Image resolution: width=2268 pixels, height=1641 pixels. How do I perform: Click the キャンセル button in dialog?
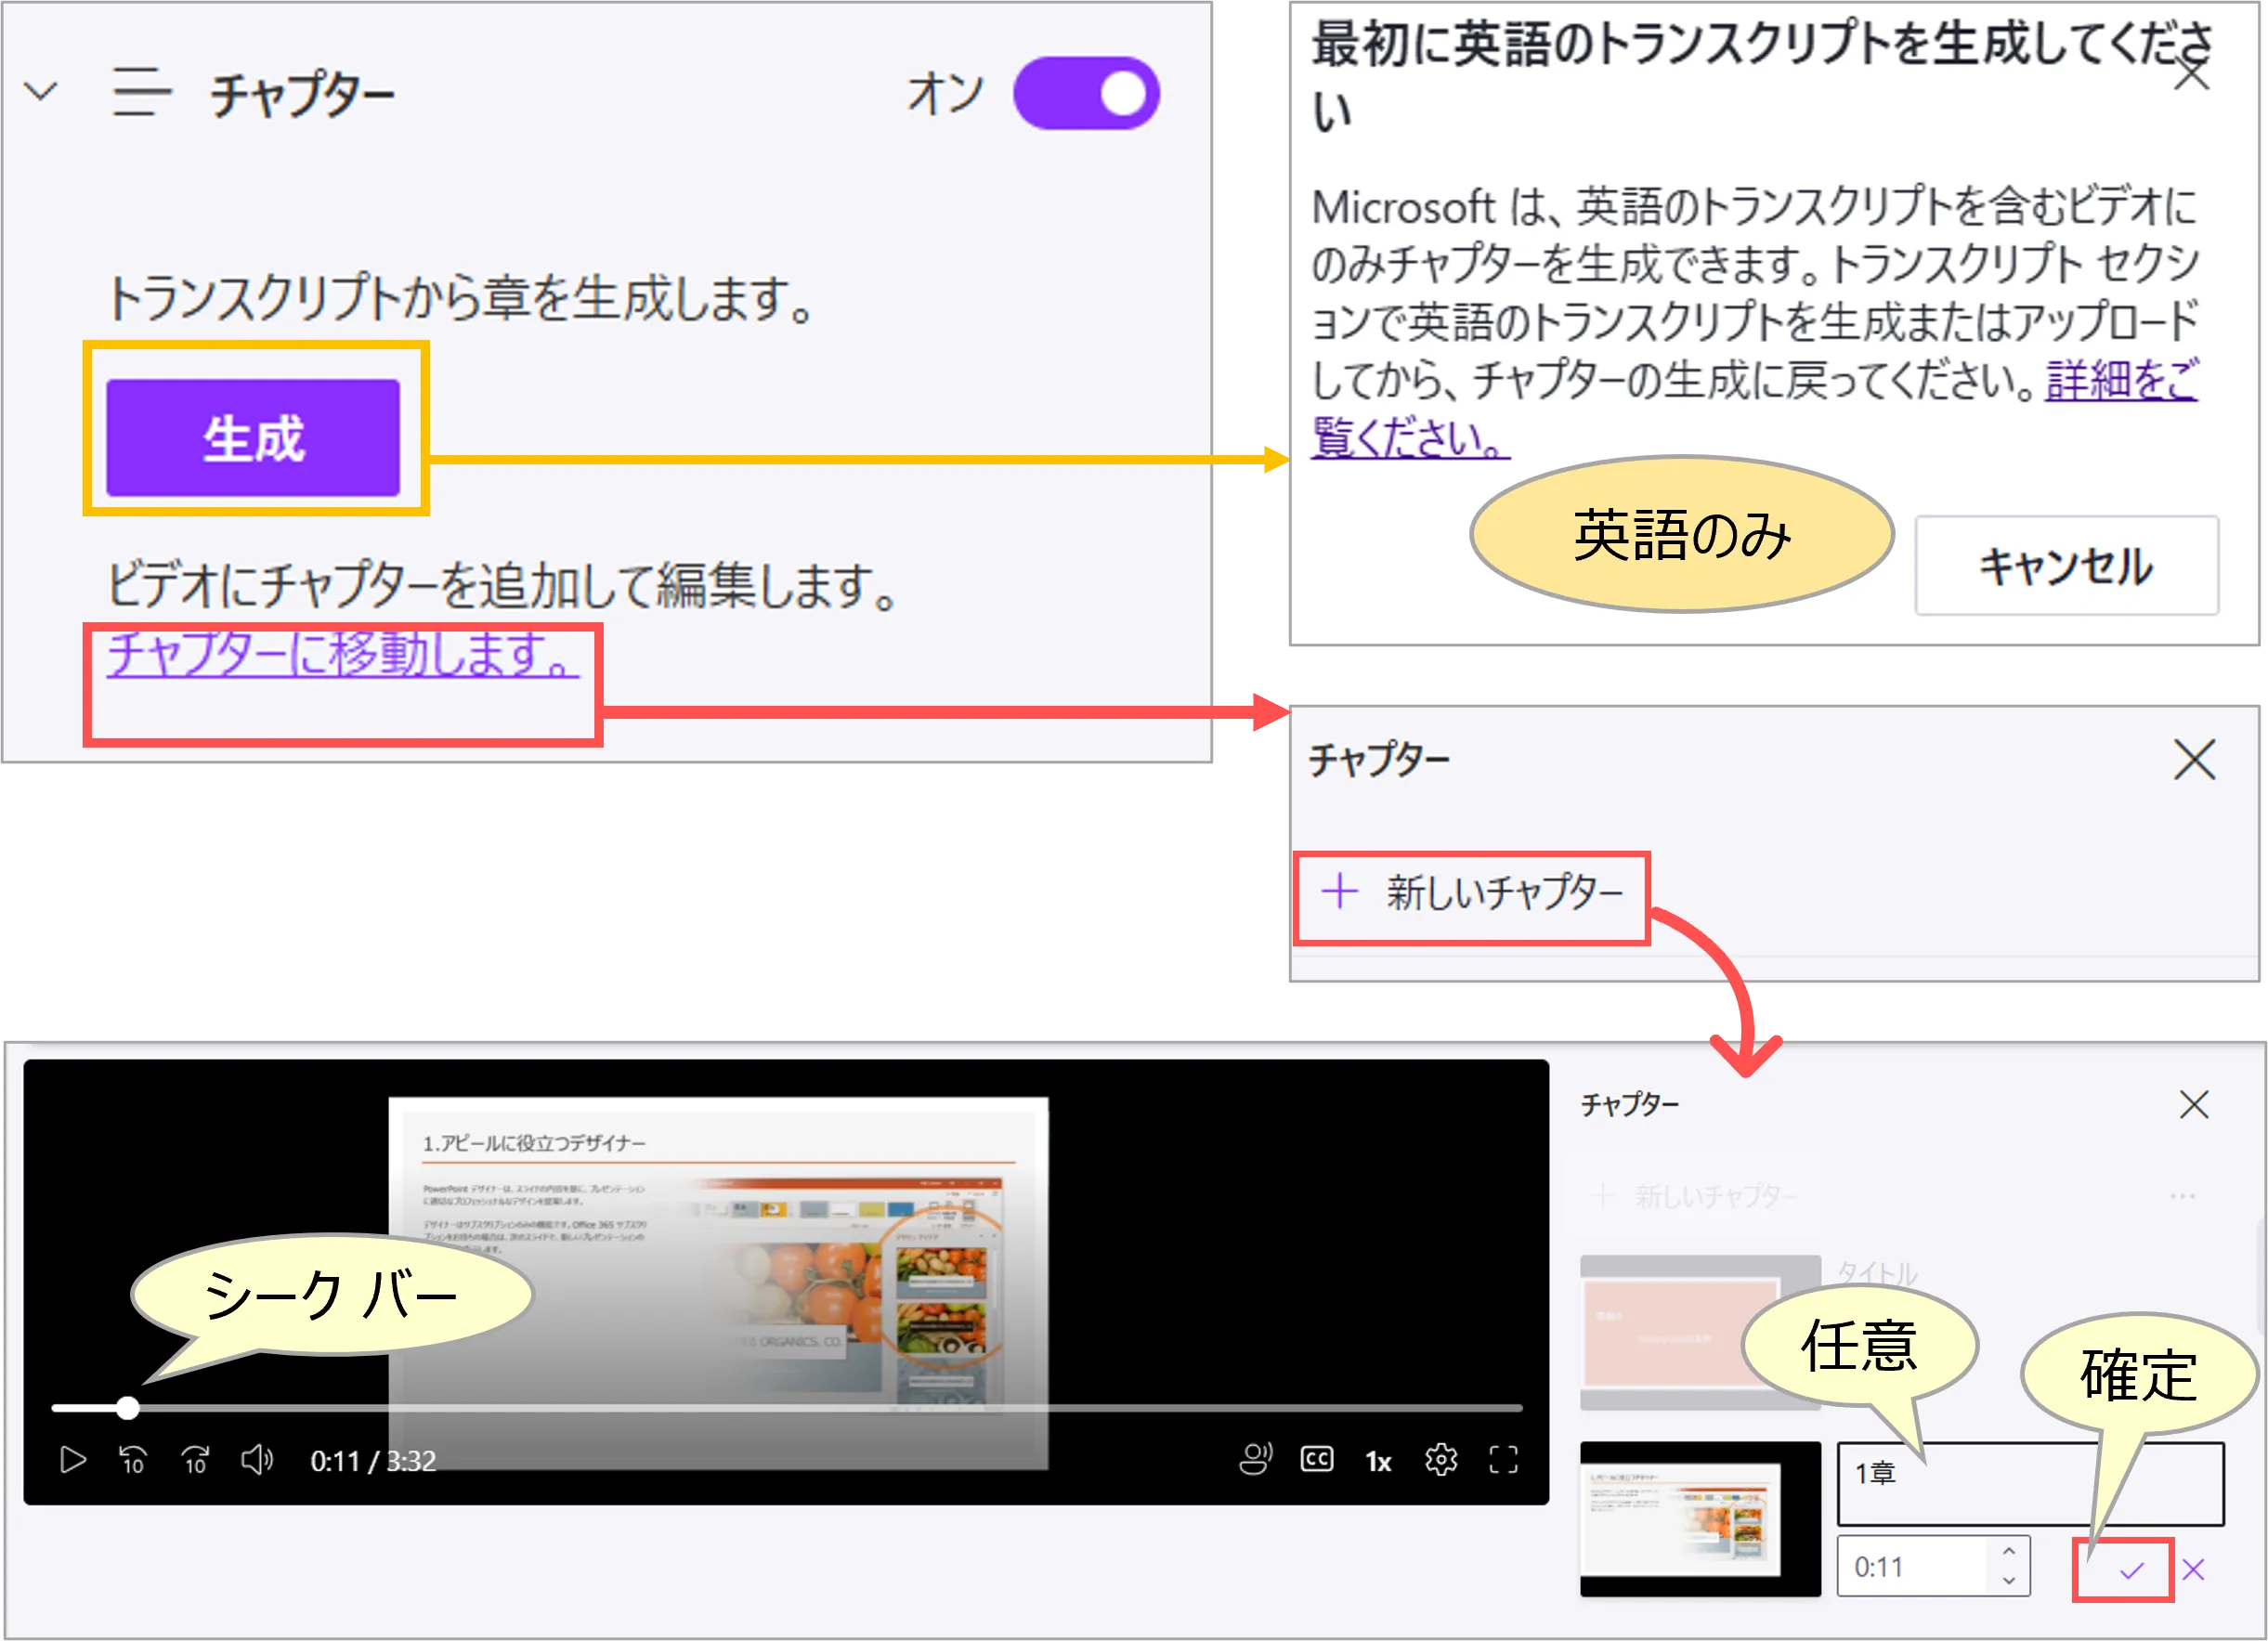click(2066, 566)
